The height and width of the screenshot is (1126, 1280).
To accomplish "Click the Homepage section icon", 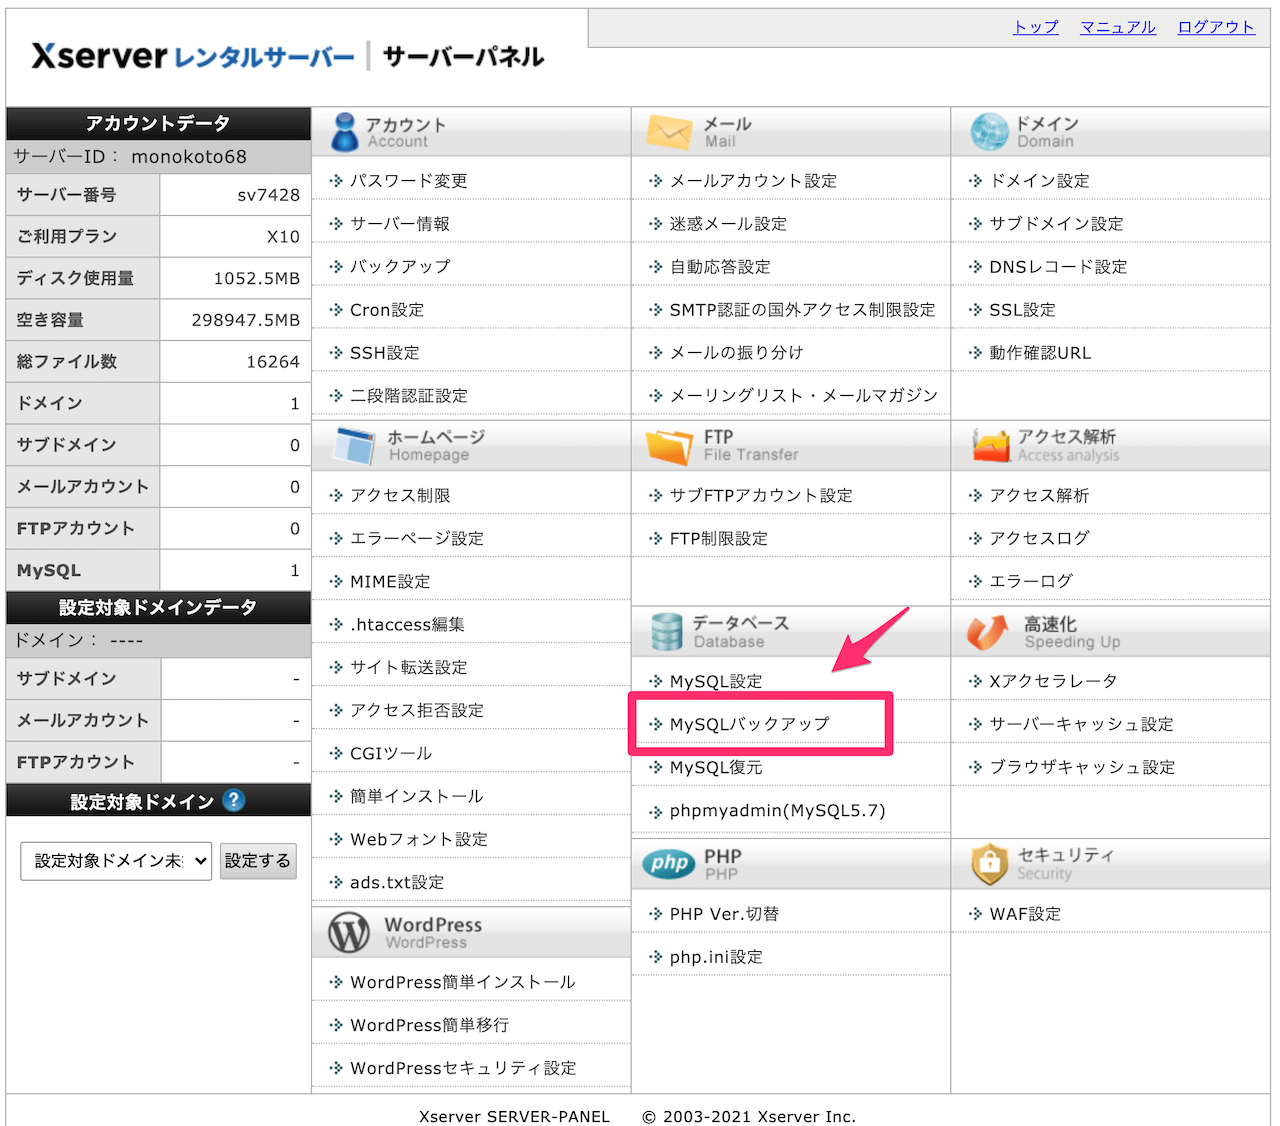I will 355,446.
